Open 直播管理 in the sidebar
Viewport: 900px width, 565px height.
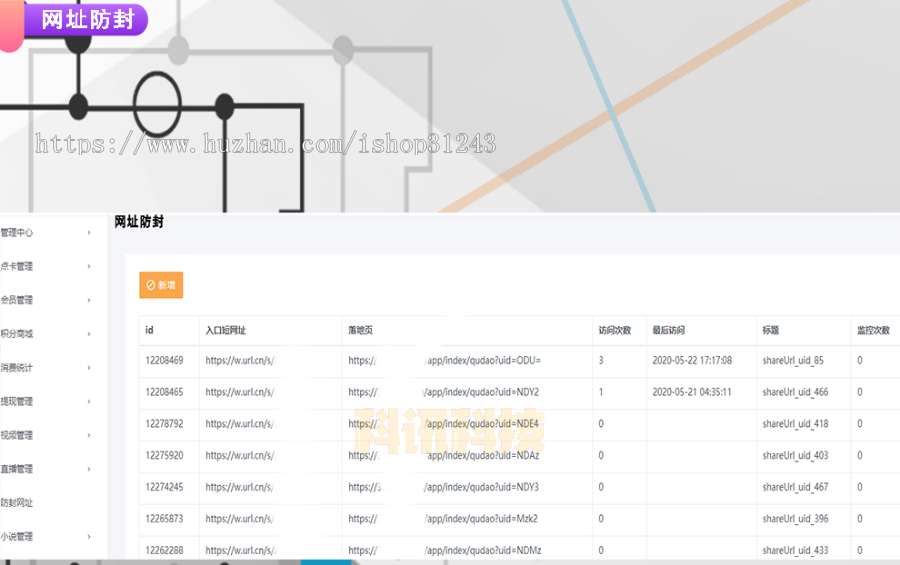(x=18, y=469)
